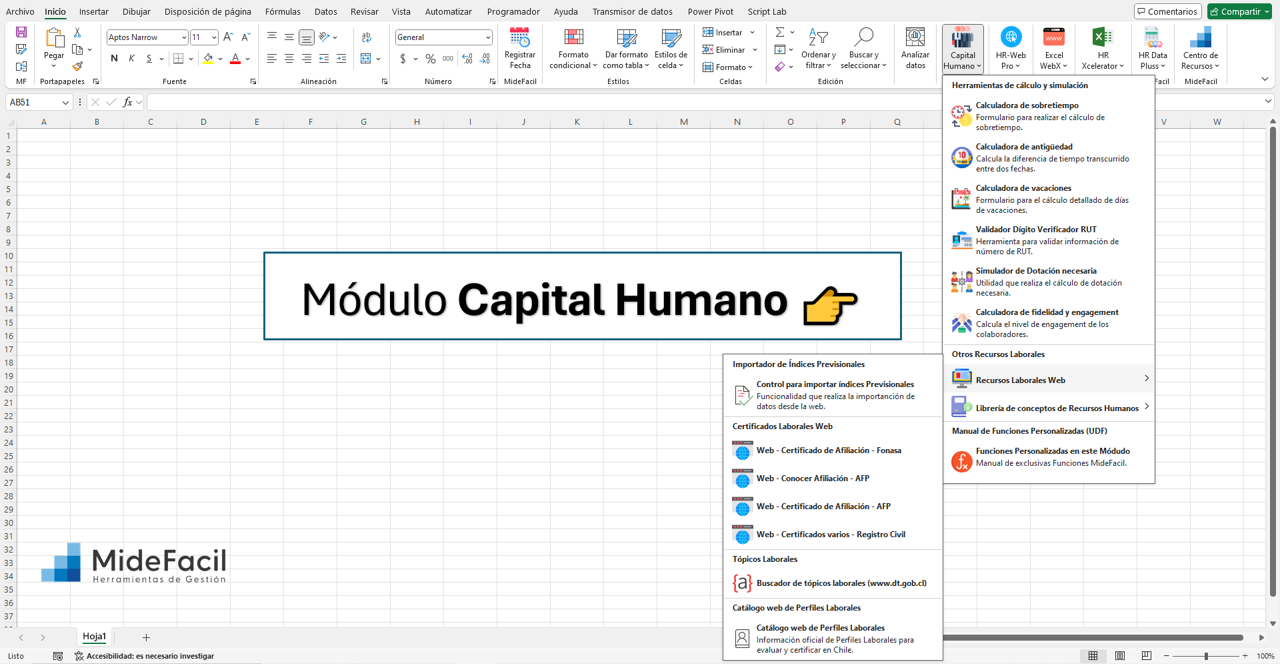Screen dimensions: 1280x664
Task: Click the Registrar Fecha calendar icon
Action: 520,37
